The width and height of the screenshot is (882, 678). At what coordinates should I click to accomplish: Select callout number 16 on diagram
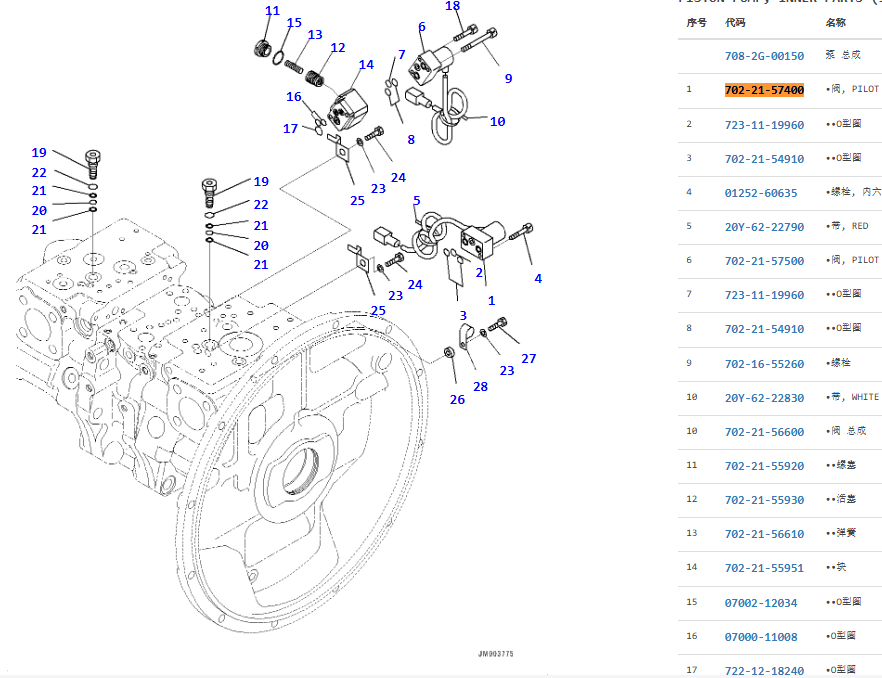(294, 97)
